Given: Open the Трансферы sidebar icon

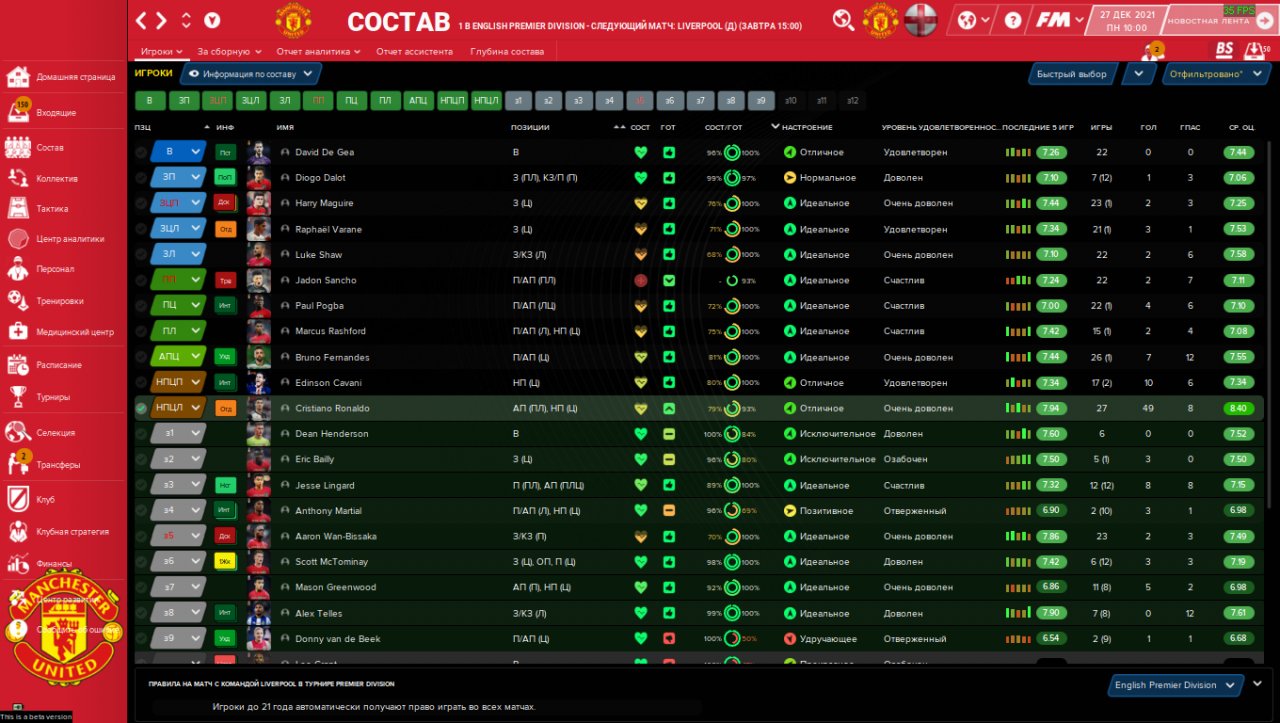Looking at the screenshot, I should [x=18, y=463].
